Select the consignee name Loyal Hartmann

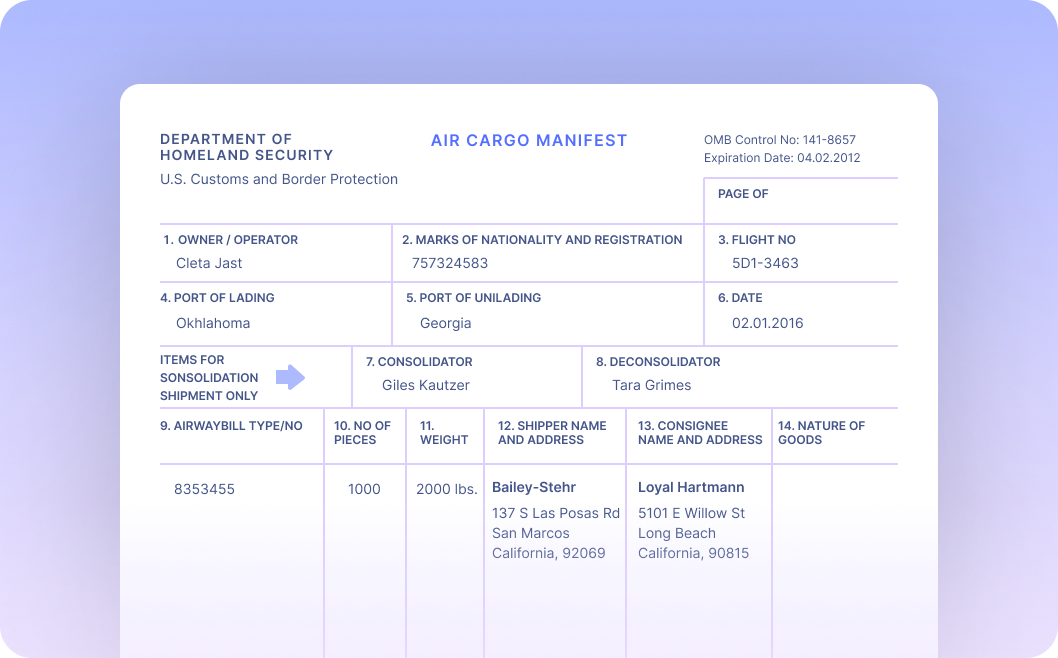[x=691, y=487]
